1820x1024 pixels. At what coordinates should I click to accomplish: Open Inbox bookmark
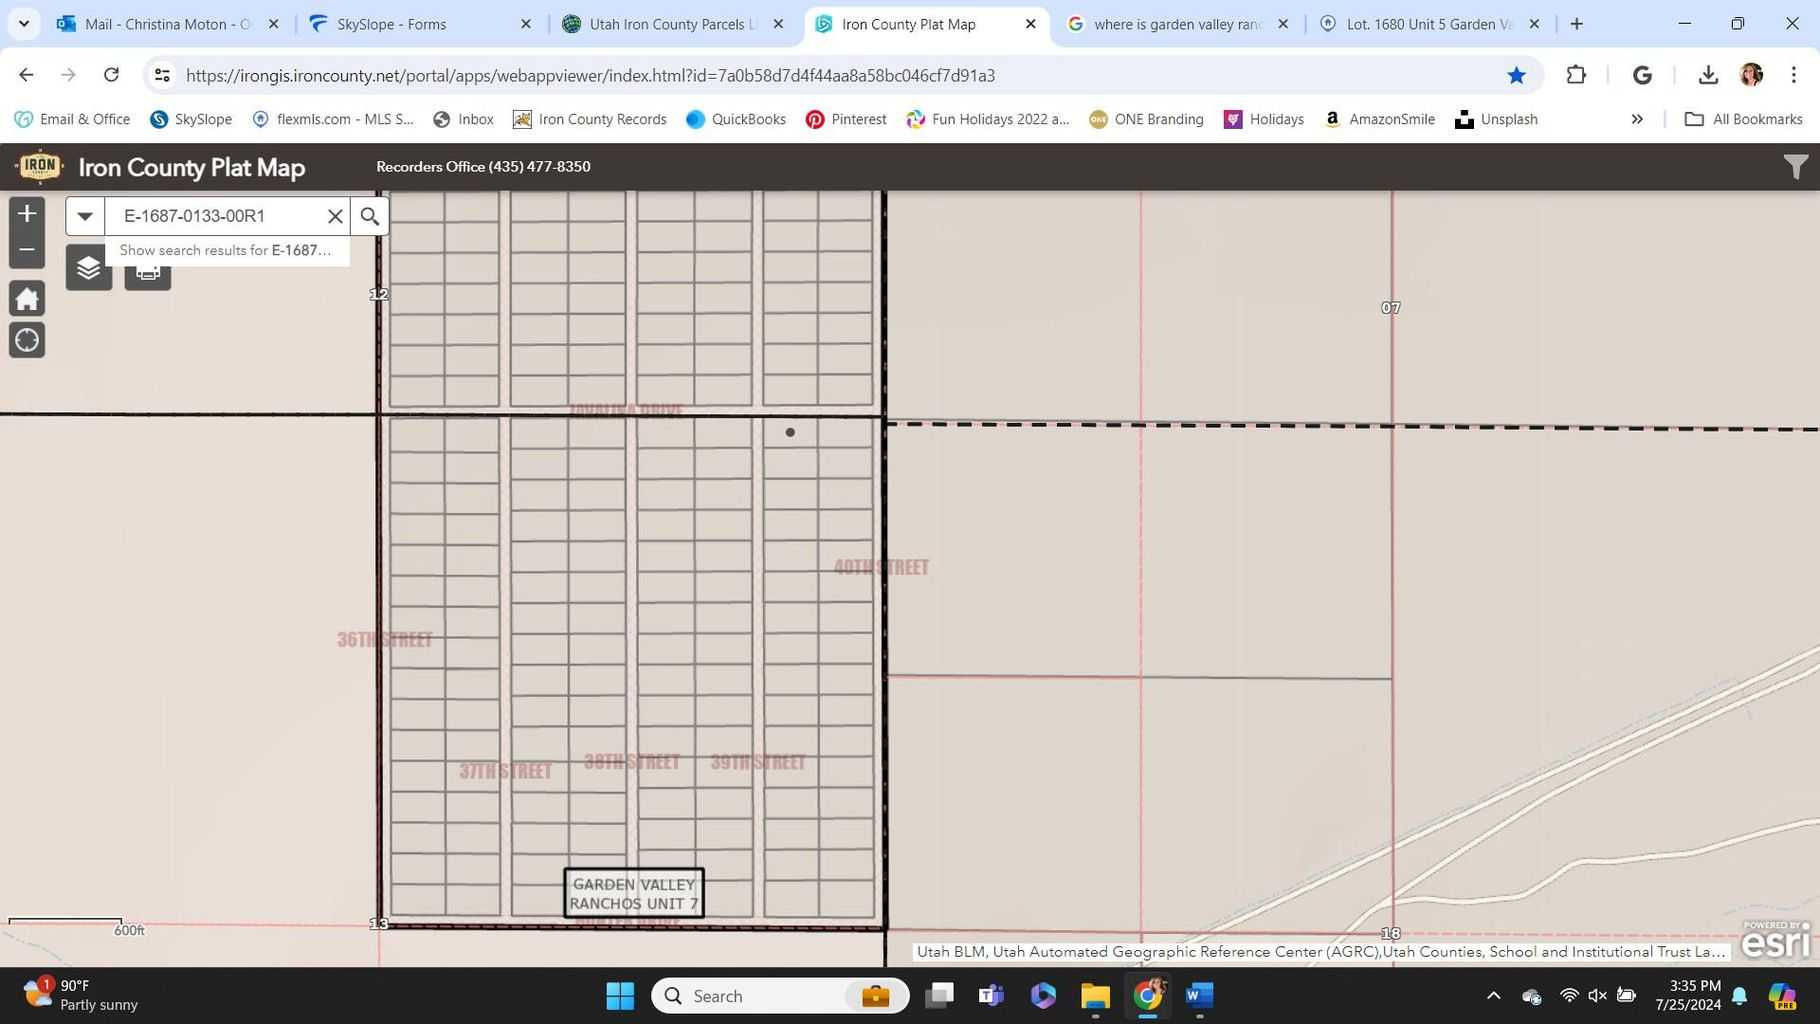(463, 119)
